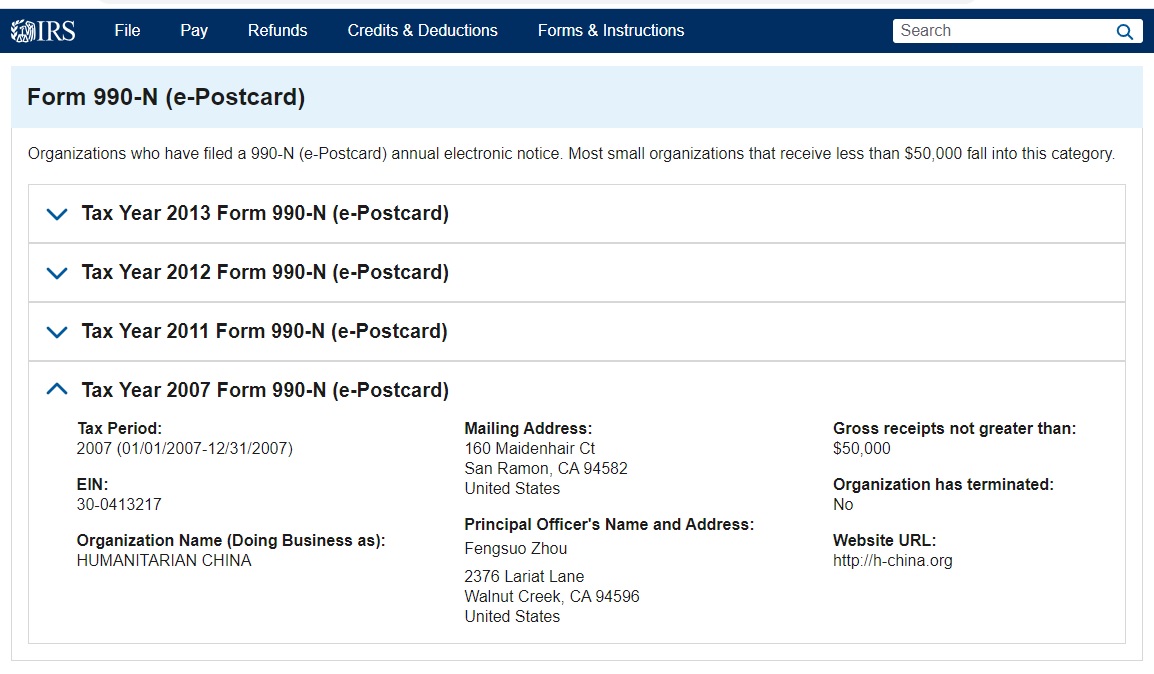1154x674 pixels.
Task: Click the EIN number 30-0413217
Action: [x=119, y=505]
